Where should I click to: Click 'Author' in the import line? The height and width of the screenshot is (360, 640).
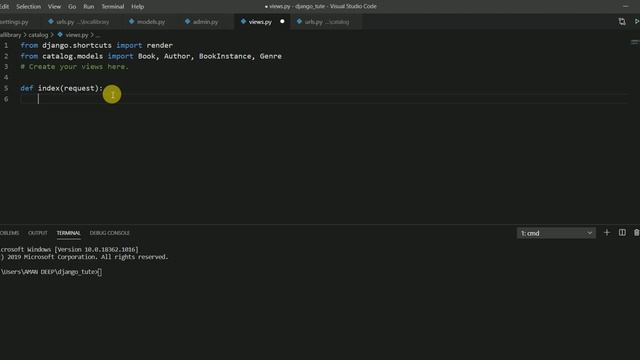coord(177,56)
